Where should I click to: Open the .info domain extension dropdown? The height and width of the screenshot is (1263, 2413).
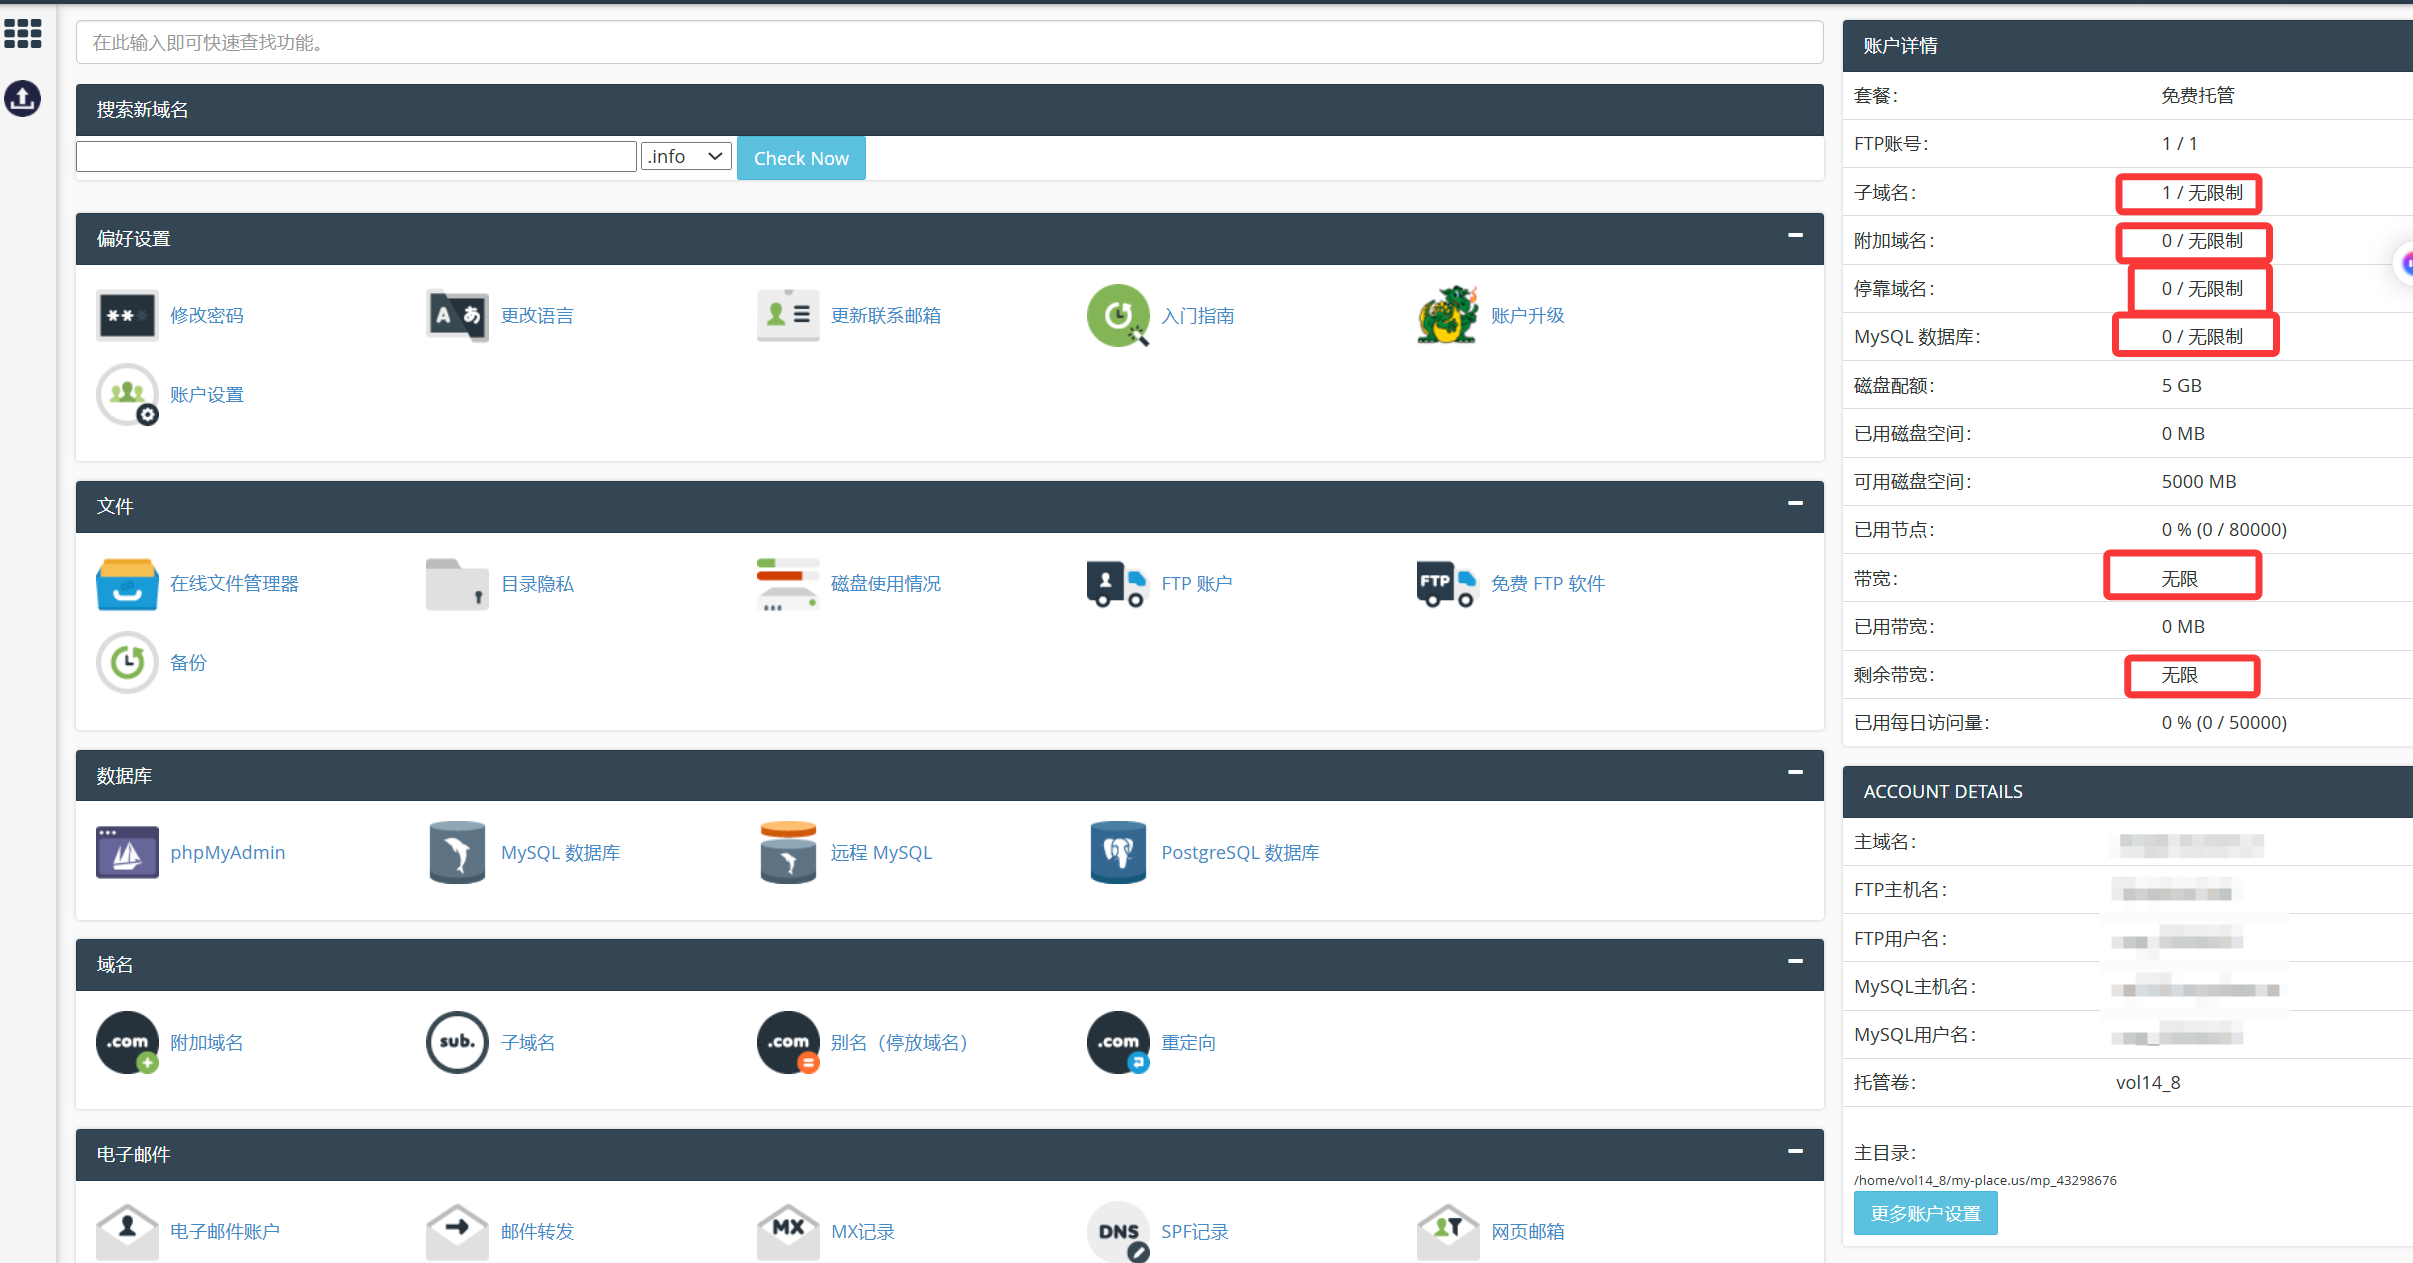coord(686,157)
